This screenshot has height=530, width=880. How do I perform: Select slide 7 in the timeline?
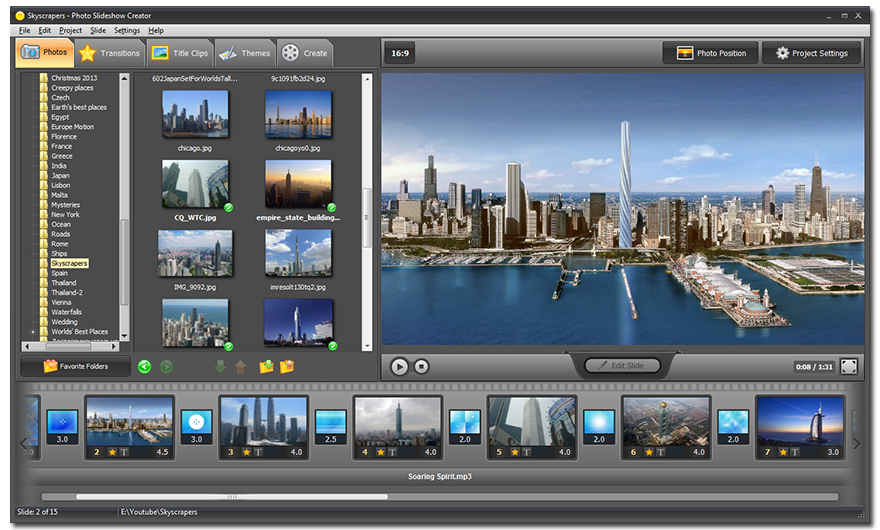coord(800,427)
